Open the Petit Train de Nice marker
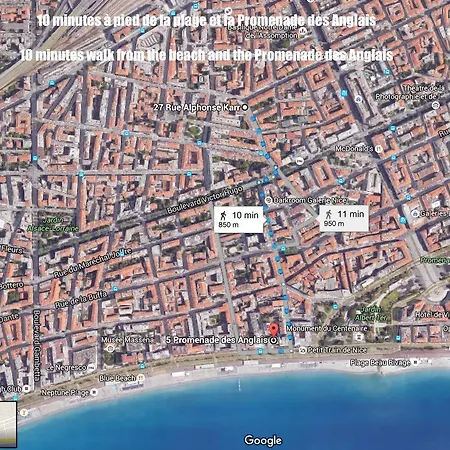The height and width of the screenshot is (450, 450). tap(302, 350)
